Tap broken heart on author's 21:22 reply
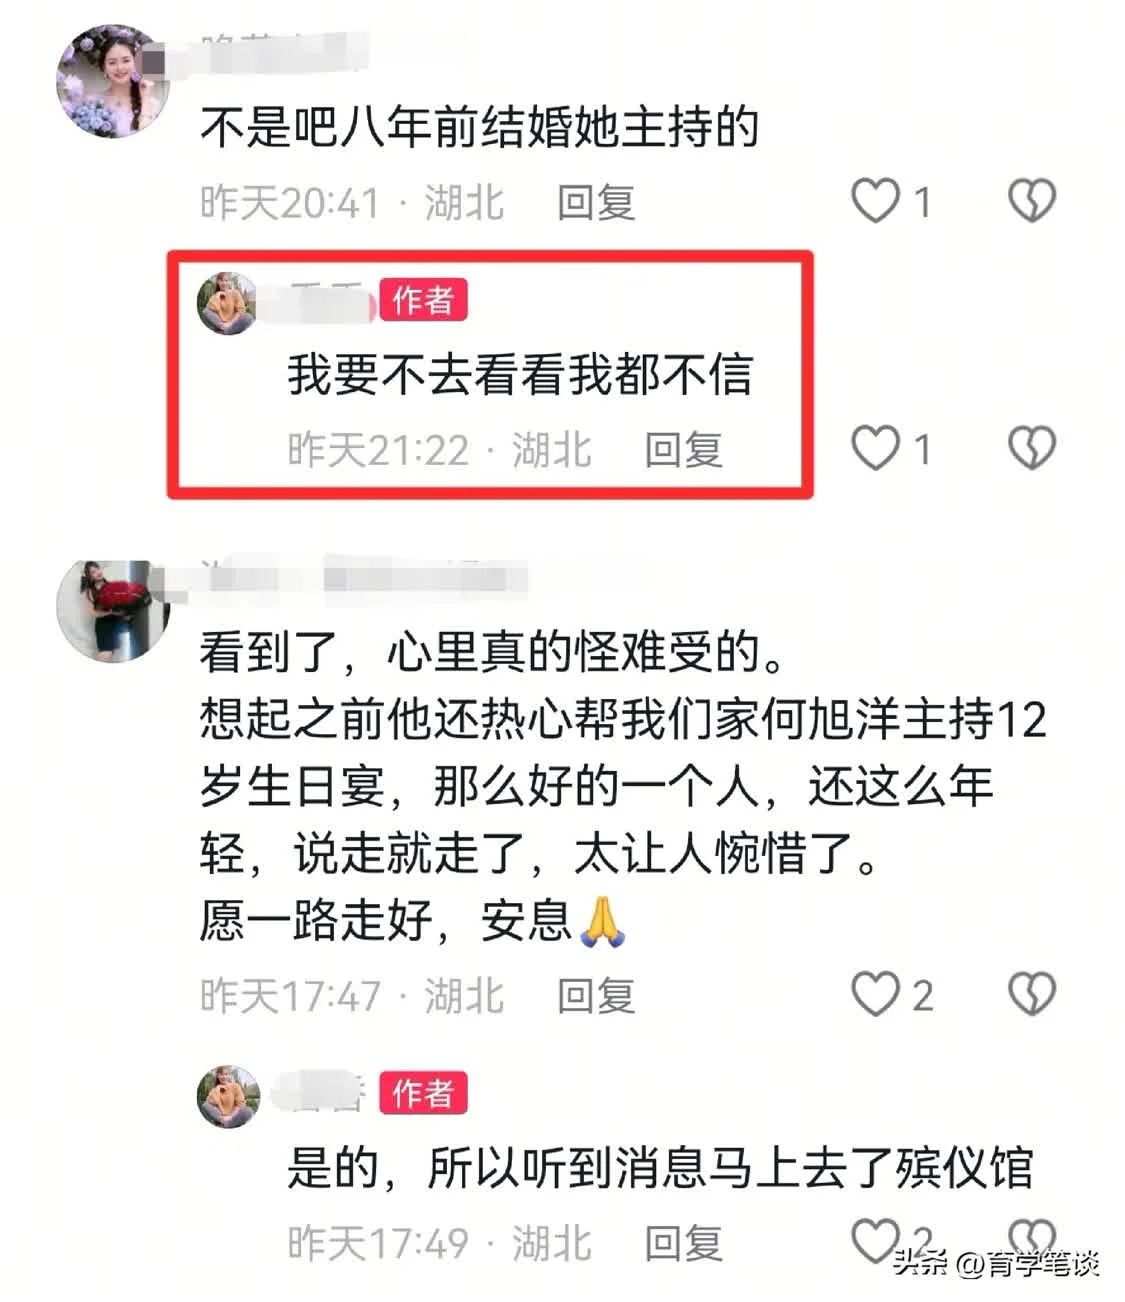Image resolution: width=1125 pixels, height=1302 pixels. coord(1031,448)
